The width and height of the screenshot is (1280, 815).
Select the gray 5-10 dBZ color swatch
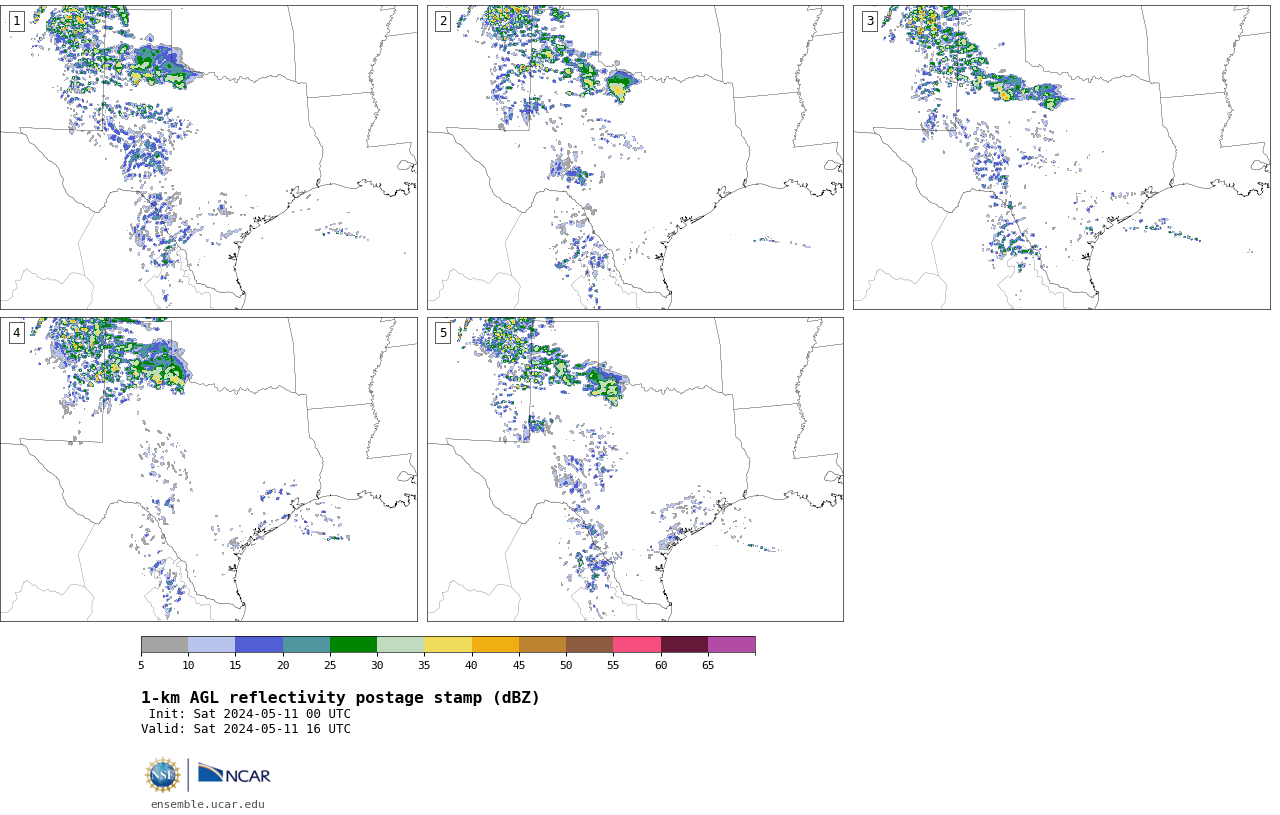click(164, 644)
